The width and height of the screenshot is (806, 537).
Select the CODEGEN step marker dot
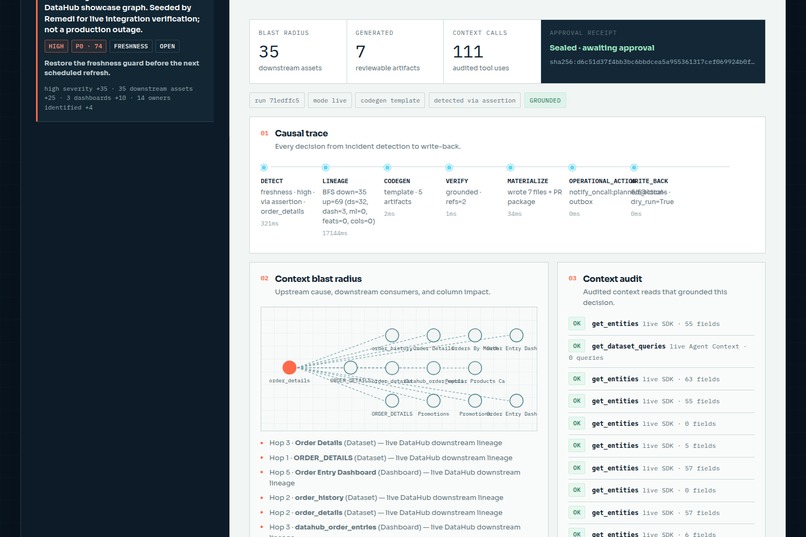[x=387, y=168]
